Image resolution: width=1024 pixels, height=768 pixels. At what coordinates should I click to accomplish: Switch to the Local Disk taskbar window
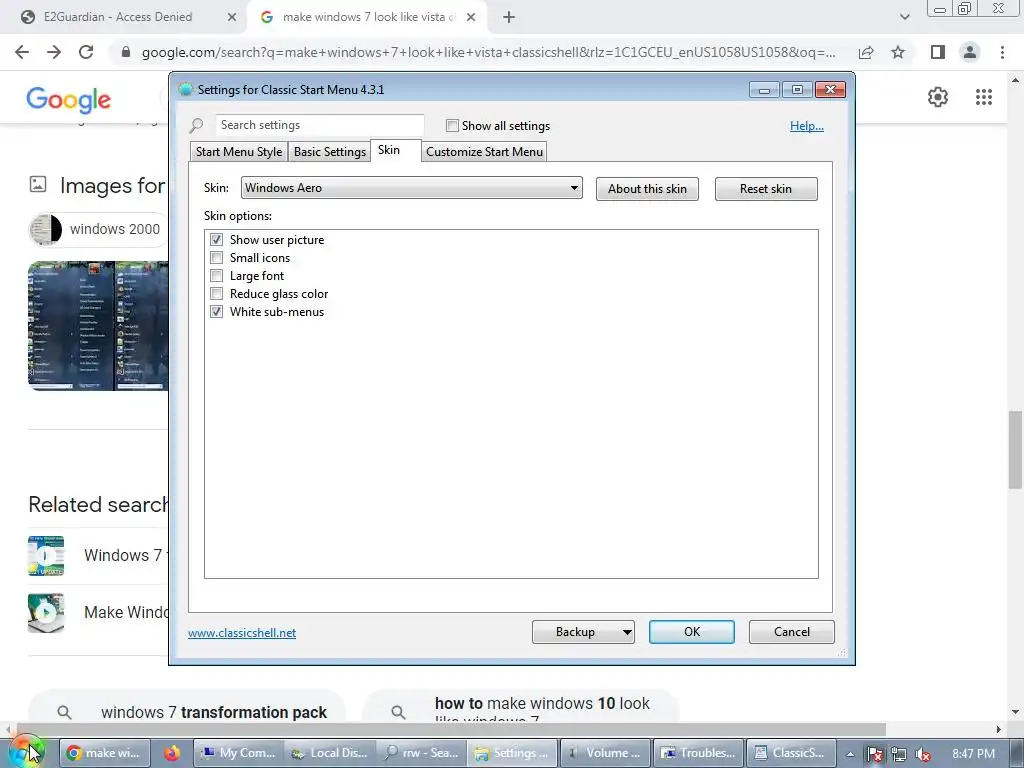(331, 753)
